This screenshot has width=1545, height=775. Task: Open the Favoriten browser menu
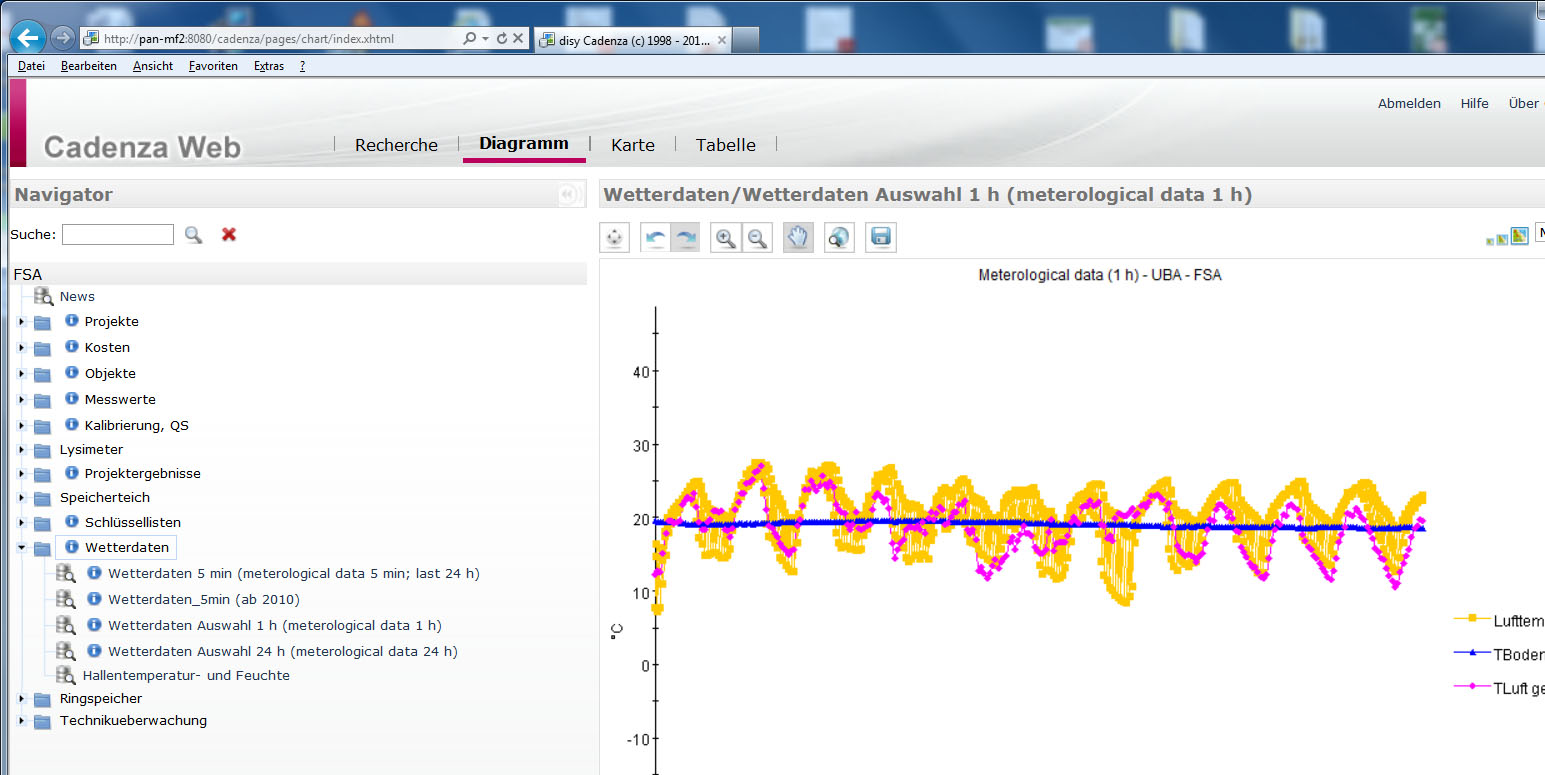pos(213,66)
